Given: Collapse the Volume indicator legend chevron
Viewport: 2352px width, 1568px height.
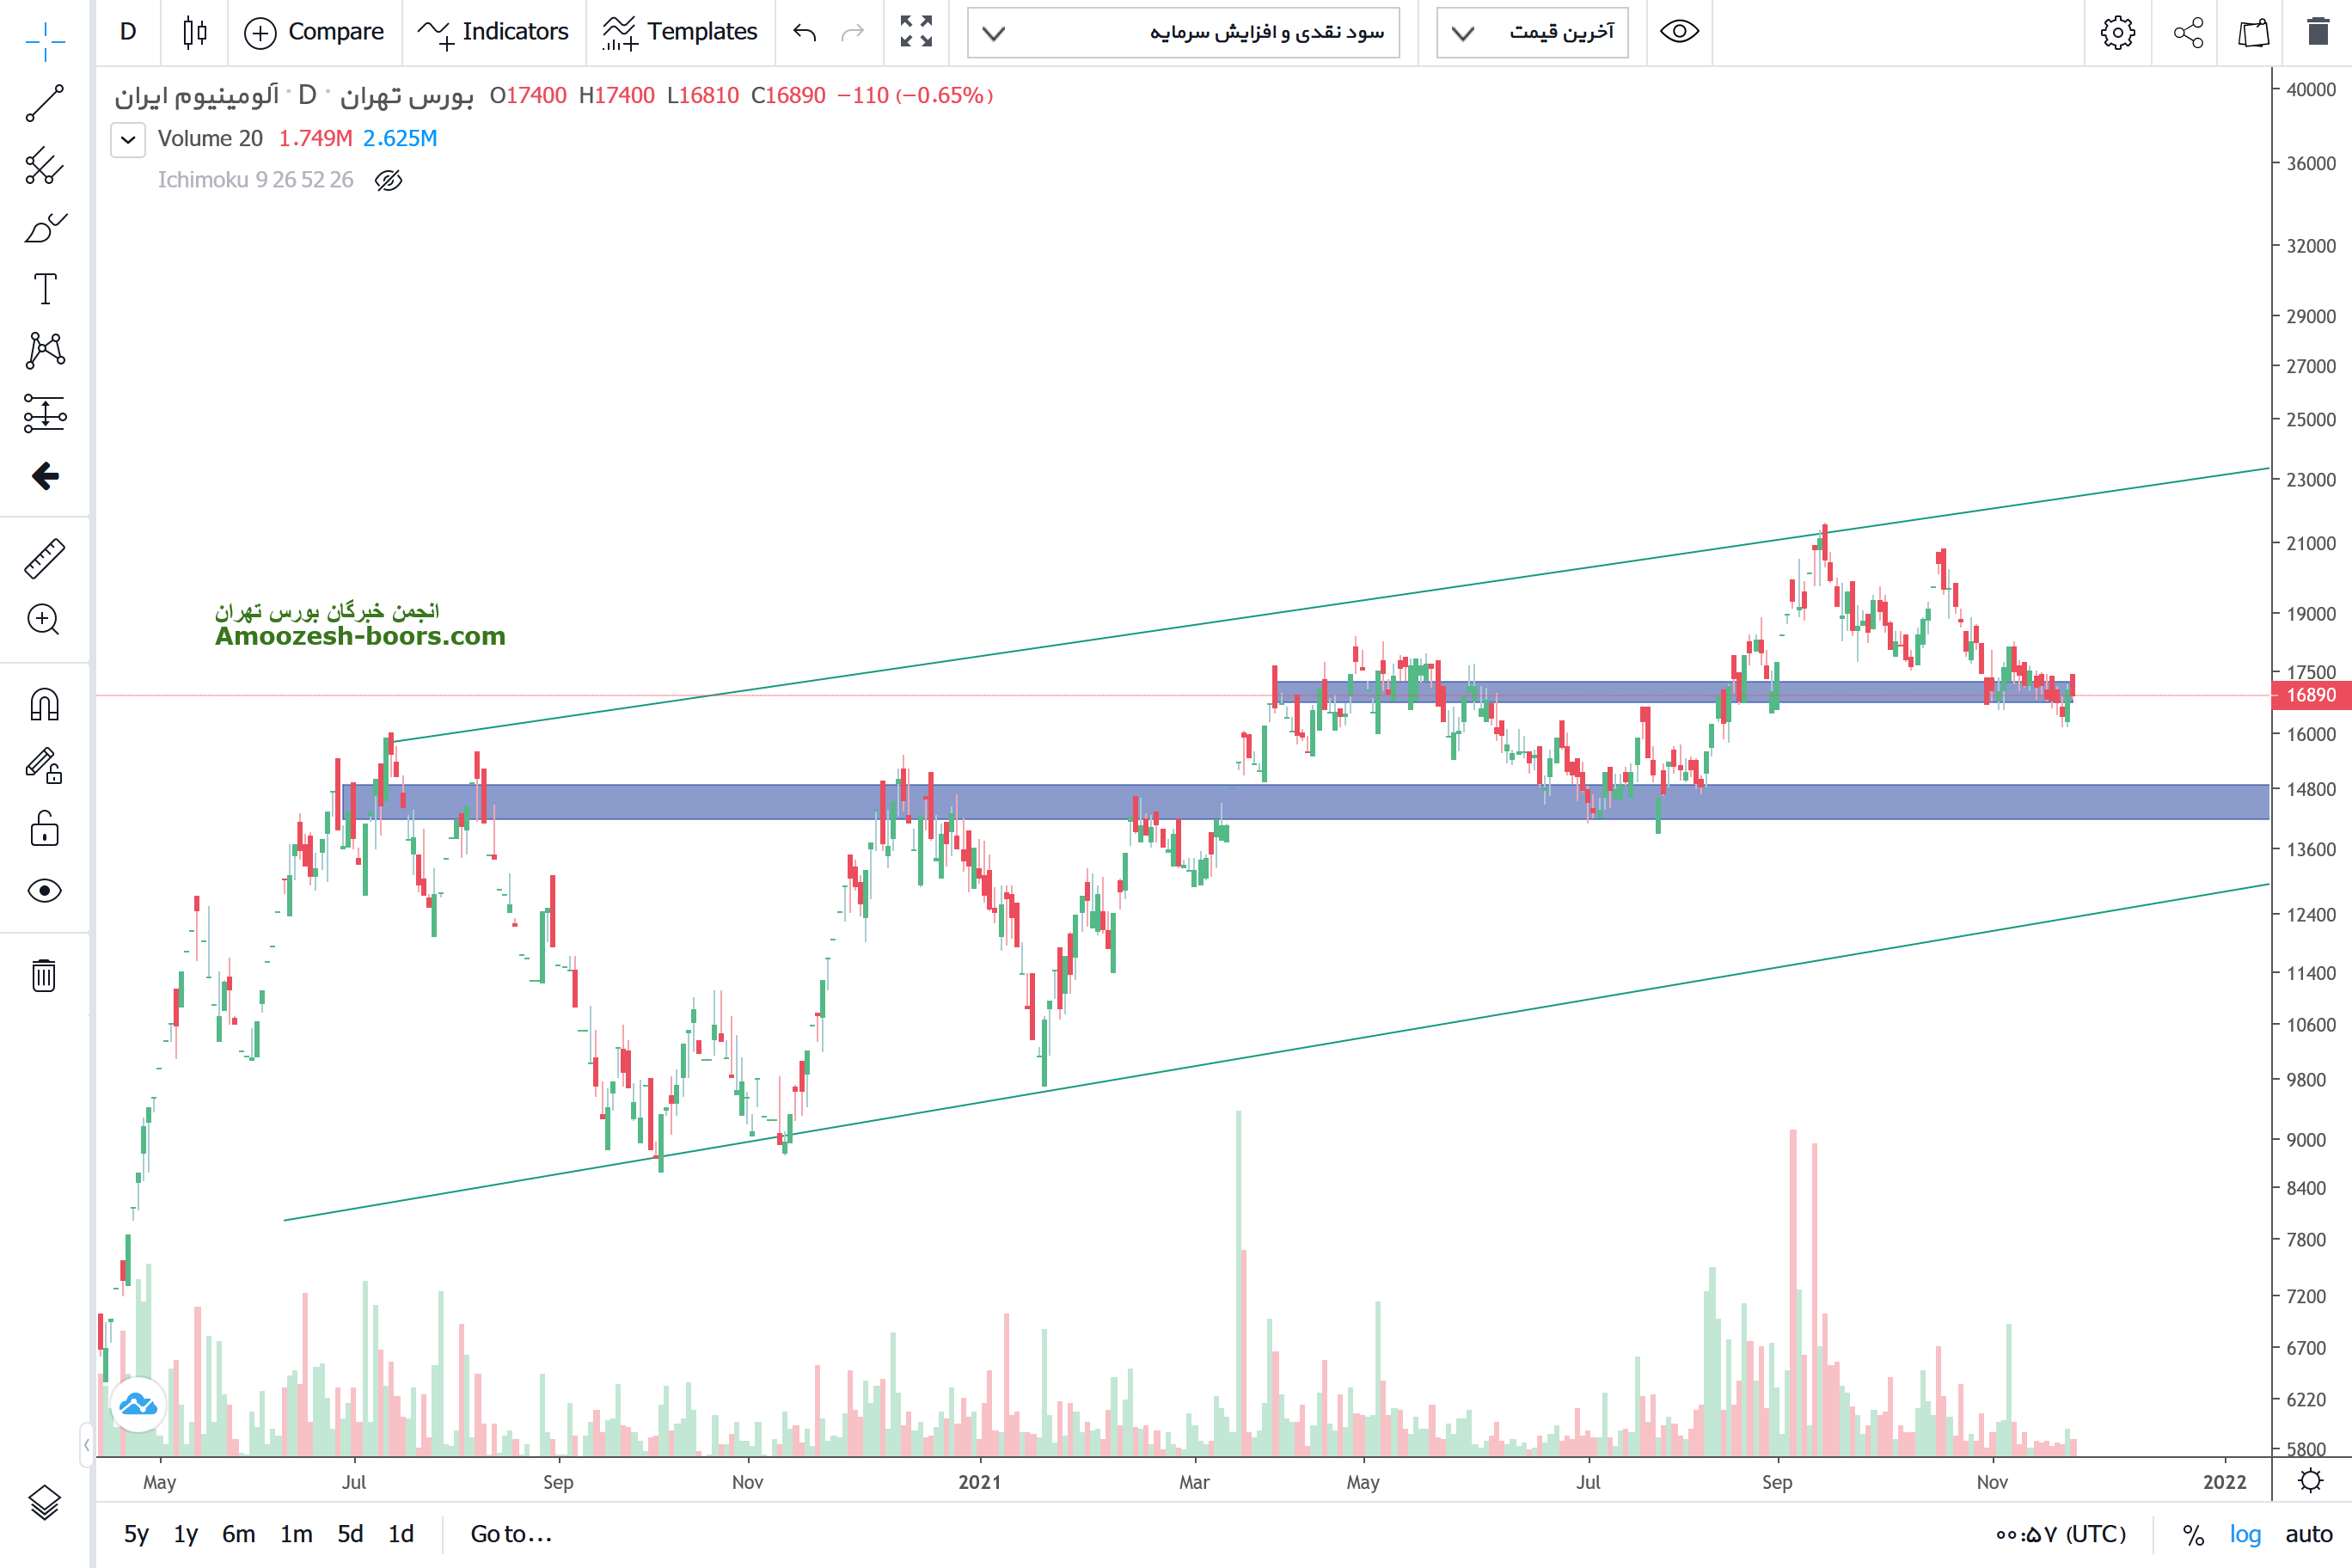Looking at the screenshot, I should point(128,139).
